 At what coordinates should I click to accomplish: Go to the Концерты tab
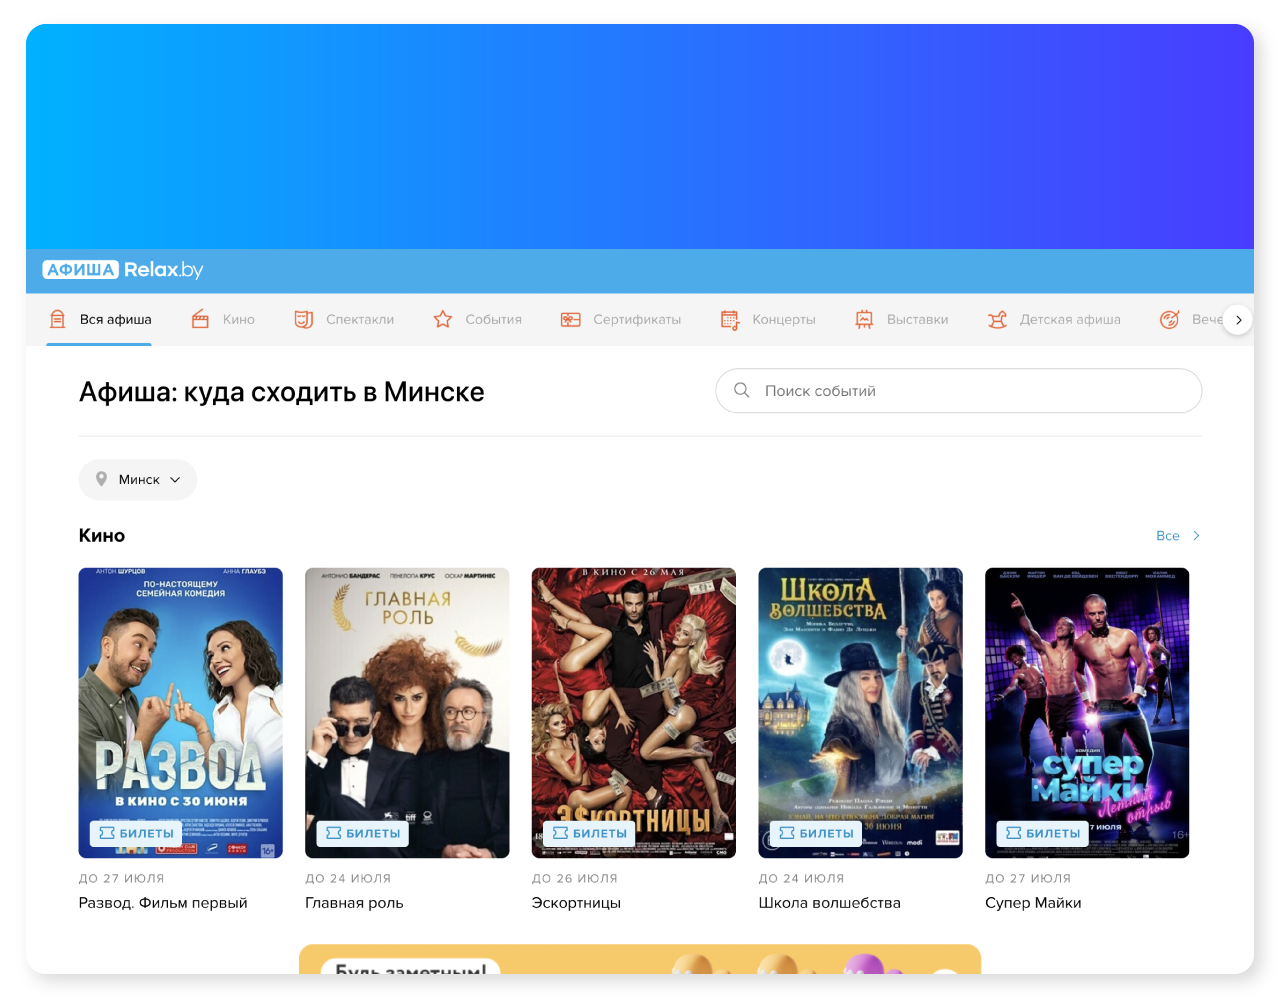pos(768,320)
